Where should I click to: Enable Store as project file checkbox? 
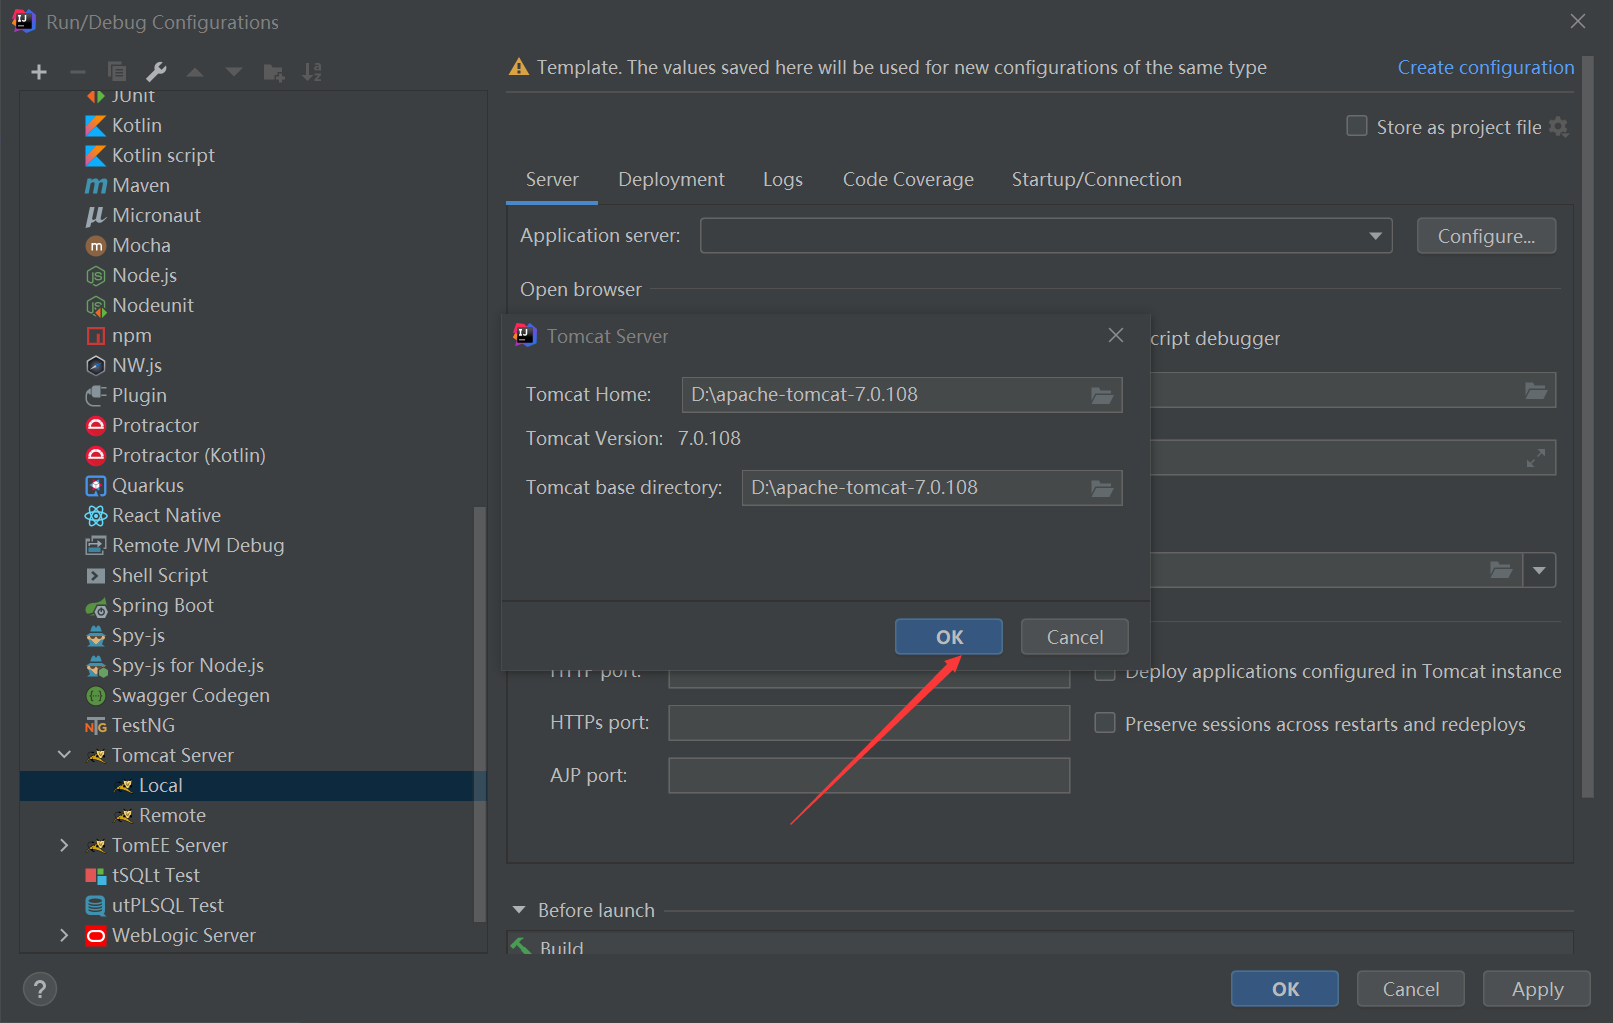[1357, 126]
